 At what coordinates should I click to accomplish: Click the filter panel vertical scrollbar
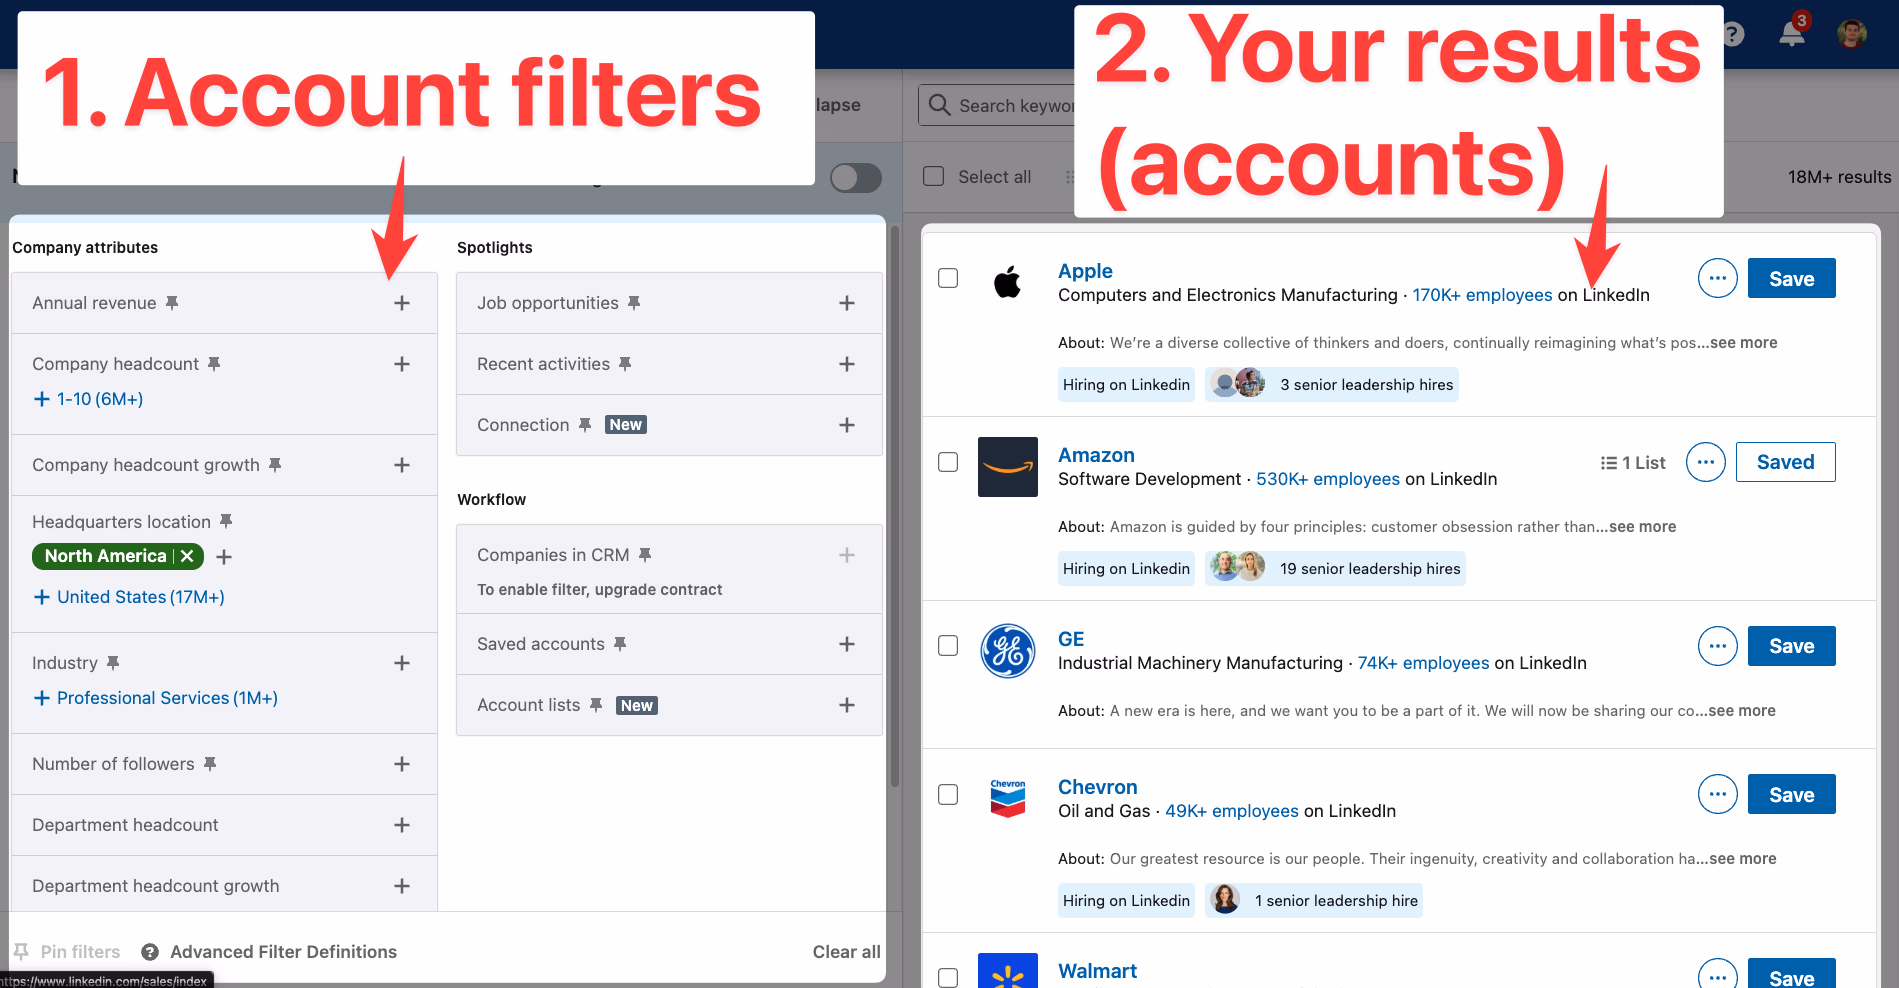point(895,505)
